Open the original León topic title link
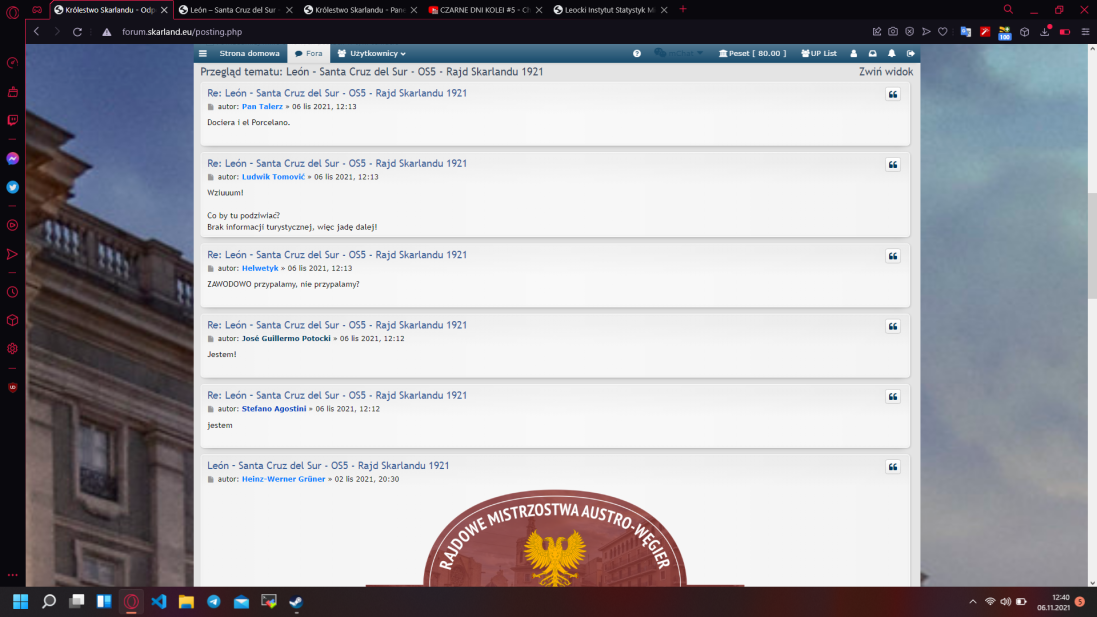1097x617 pixels. [328, 465]
